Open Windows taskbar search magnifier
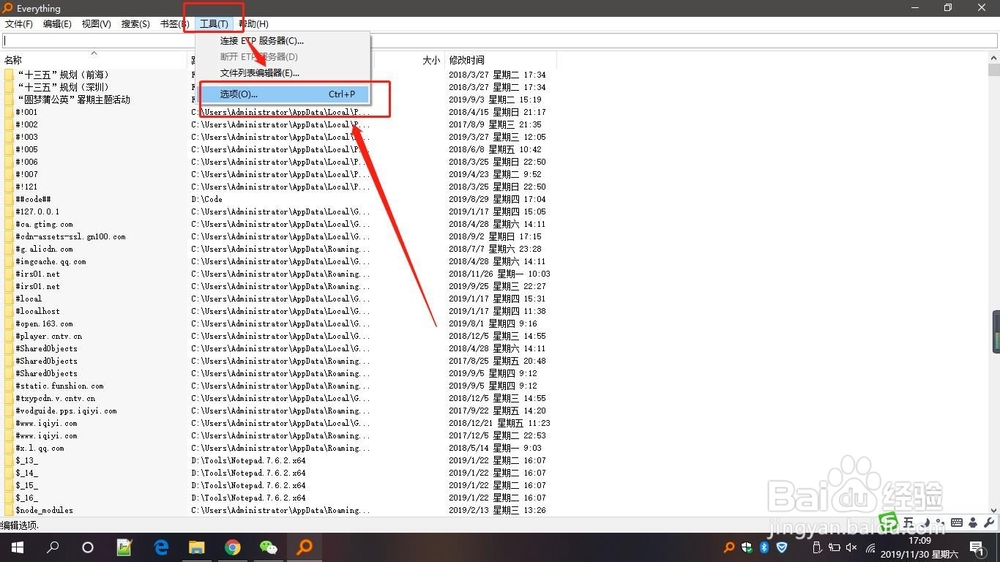 coord(53,547)
